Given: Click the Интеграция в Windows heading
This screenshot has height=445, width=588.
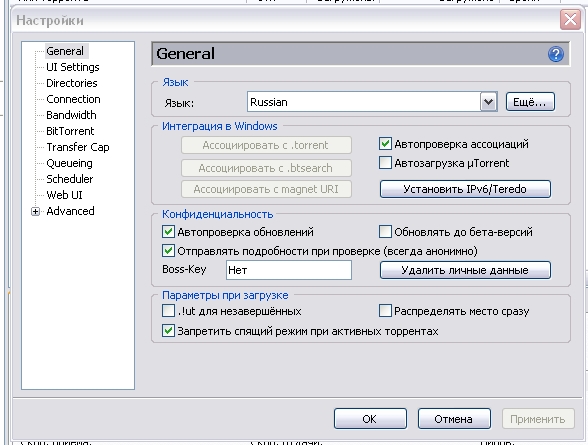Looking at the screenshot, I should pos(220,126).
